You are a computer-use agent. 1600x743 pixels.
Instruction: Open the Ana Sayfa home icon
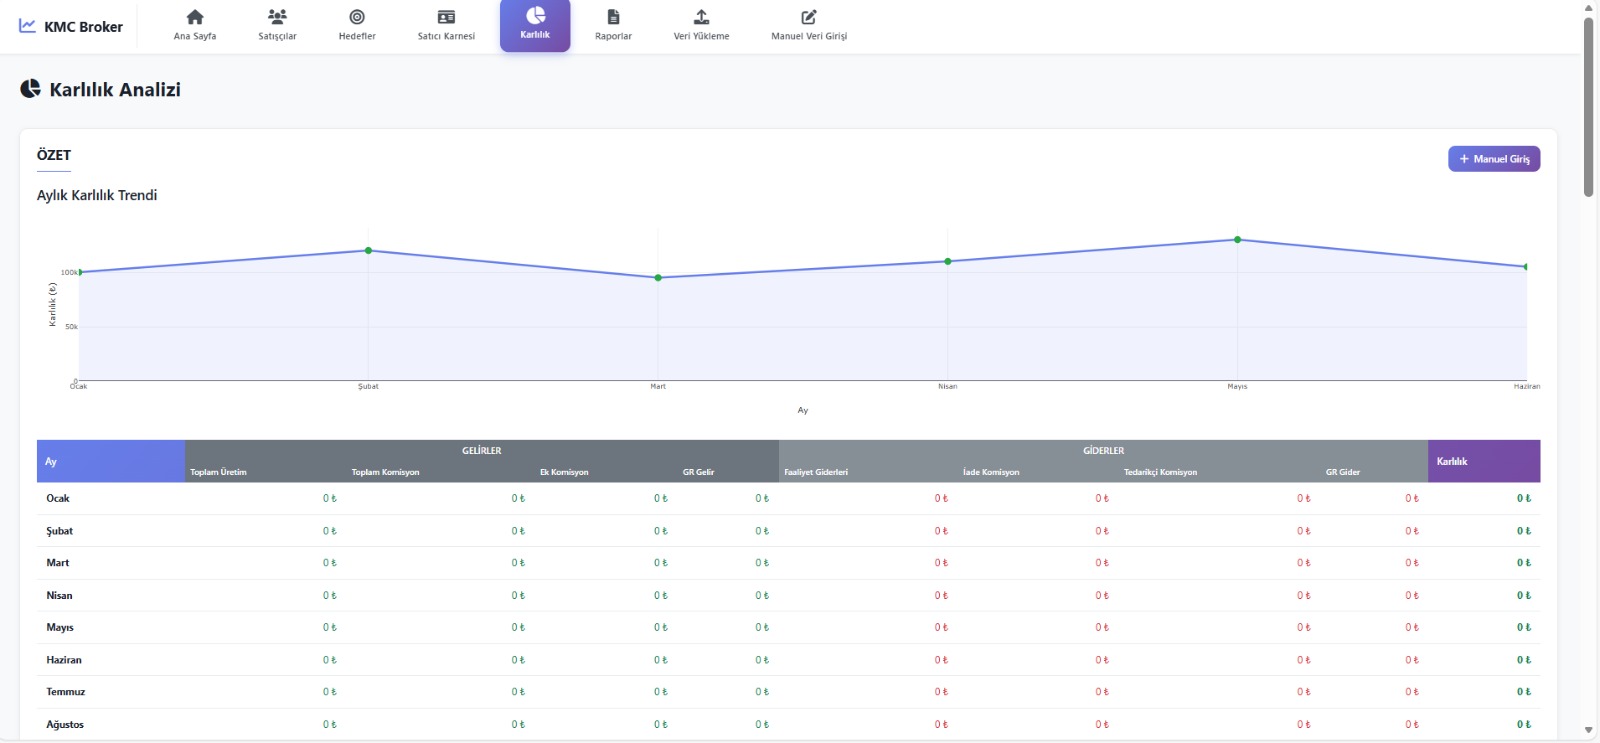coord(195,17)
